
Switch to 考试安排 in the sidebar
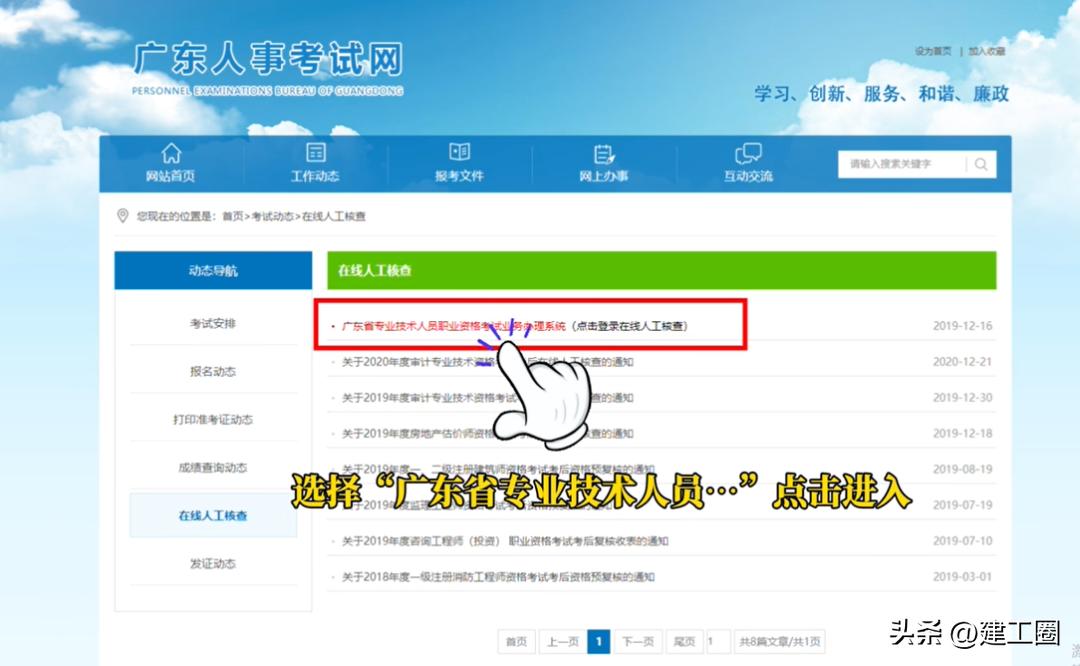212,322
